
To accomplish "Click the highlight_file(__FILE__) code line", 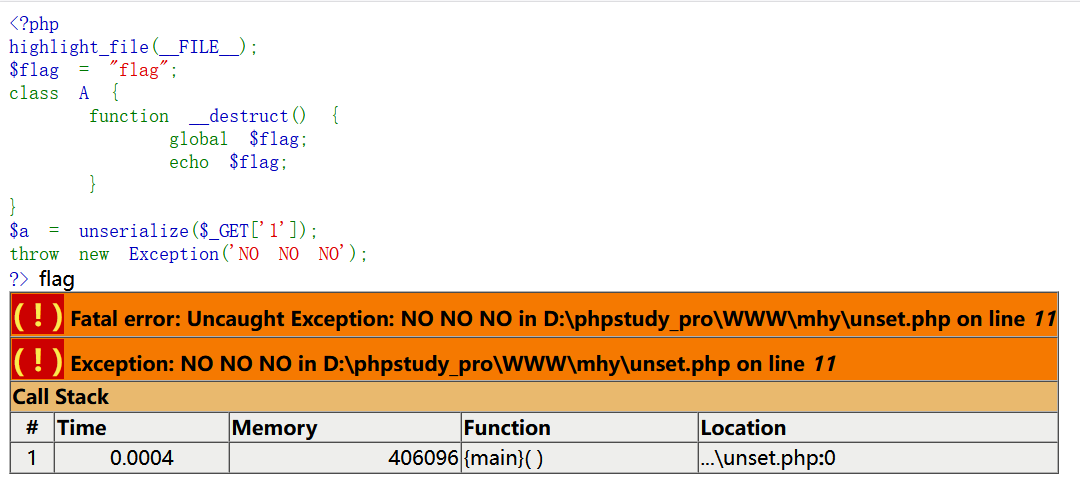I will pyautogui.click(x=133, y=47).
